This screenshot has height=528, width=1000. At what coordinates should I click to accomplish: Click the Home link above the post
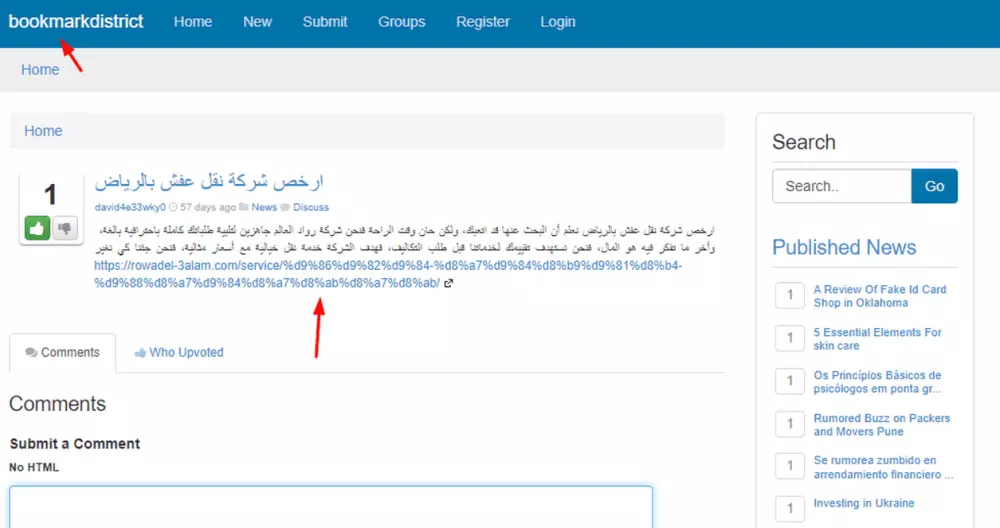[x=43, y=131]
